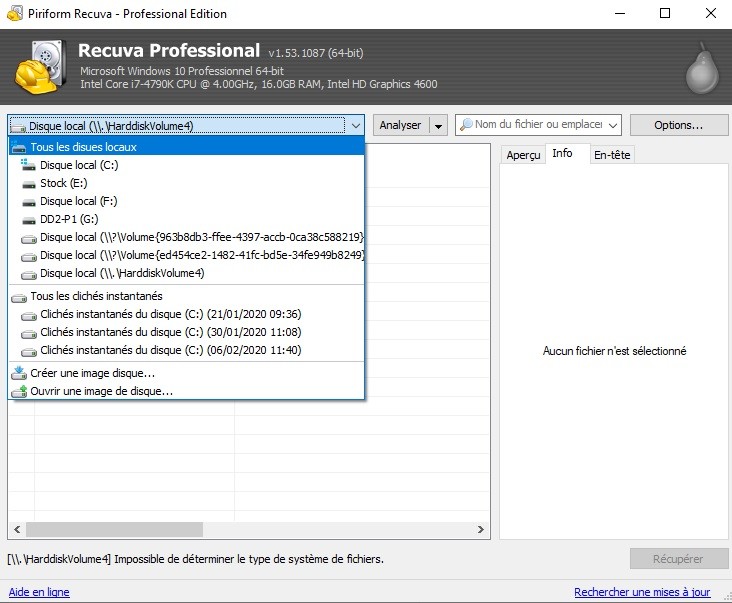Choose DD2-P1 (G:) from the drive list
The width and height of the screenshot is (732, 603).
69,219
